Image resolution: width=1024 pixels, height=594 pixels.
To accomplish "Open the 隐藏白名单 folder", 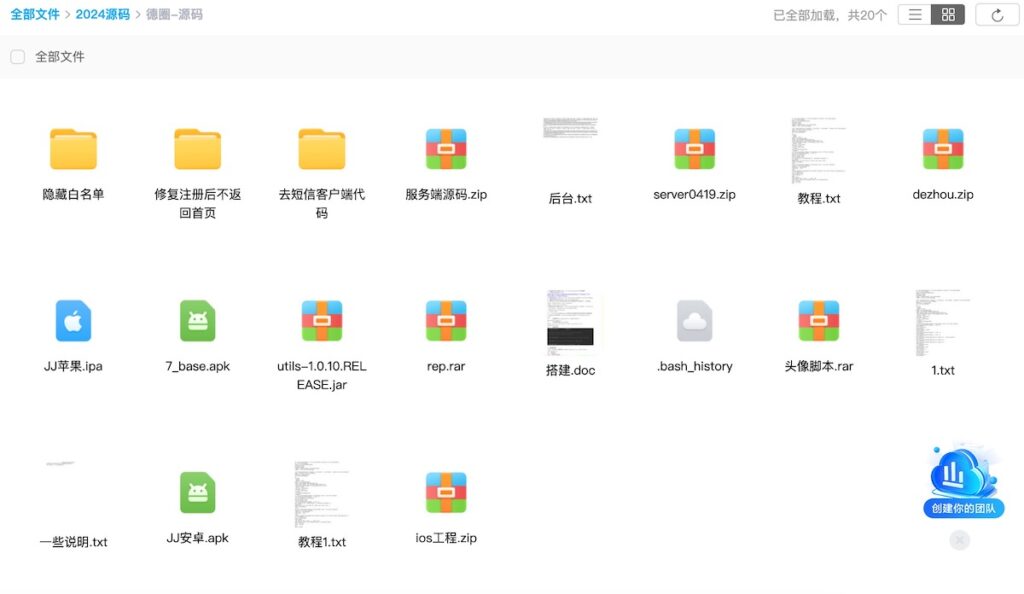I will (x=73, y=150).
